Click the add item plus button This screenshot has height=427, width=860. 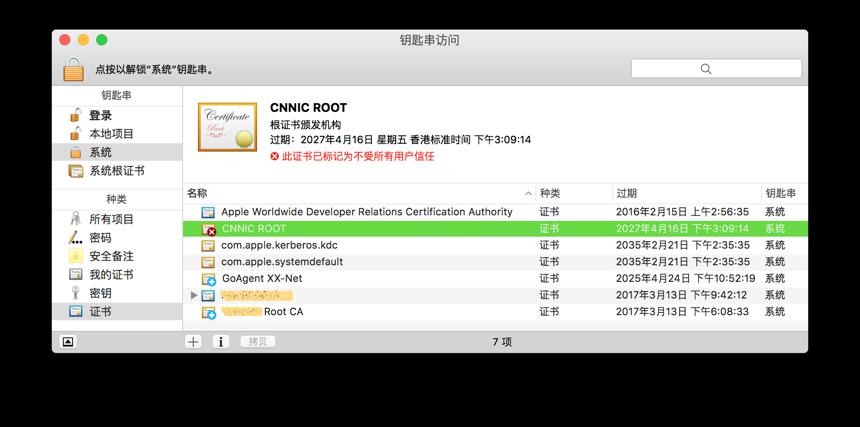click(193, 341)
